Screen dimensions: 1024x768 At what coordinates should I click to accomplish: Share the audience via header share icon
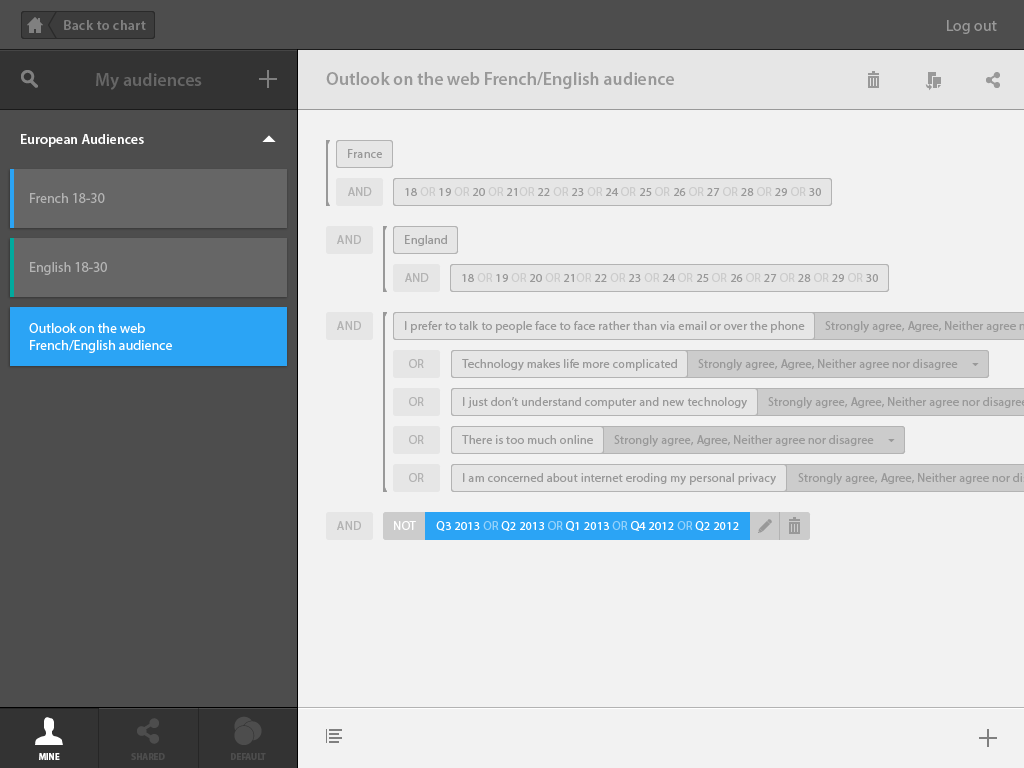993,80
